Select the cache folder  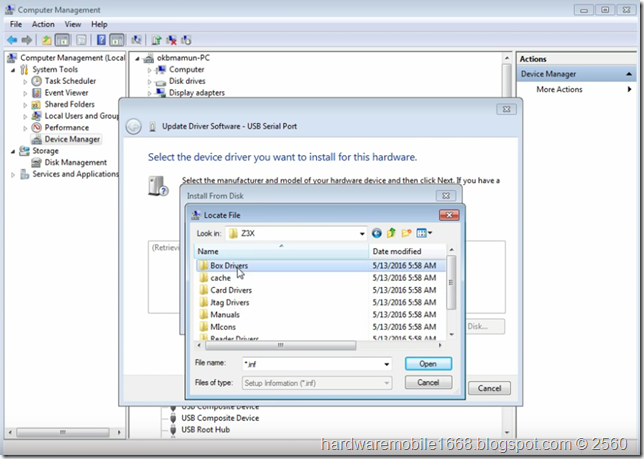221,278
